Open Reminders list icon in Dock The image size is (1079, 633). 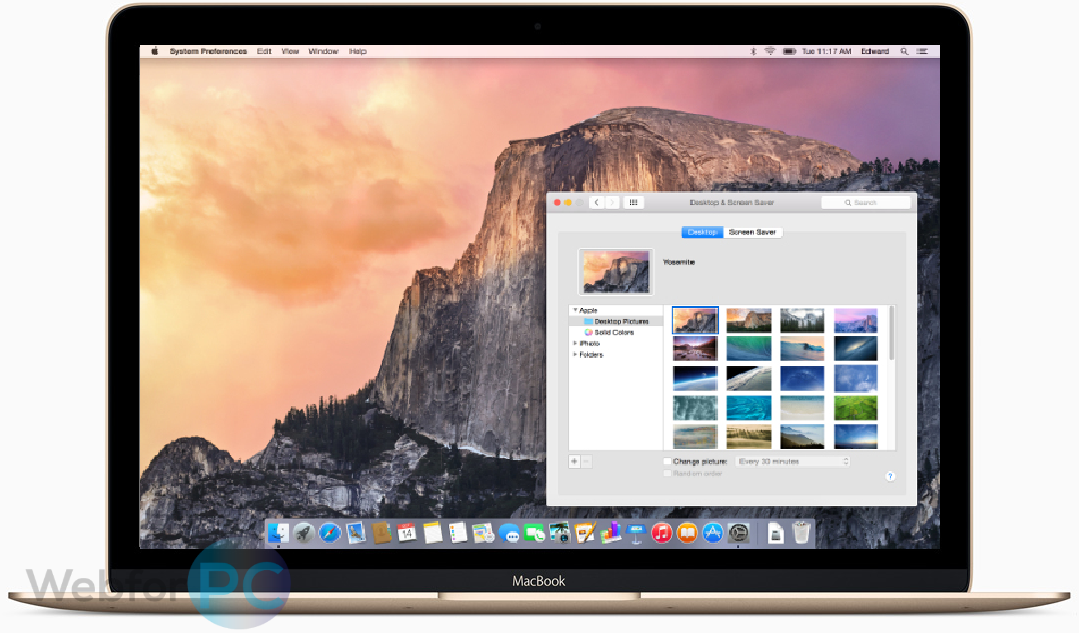coord(458,533)
